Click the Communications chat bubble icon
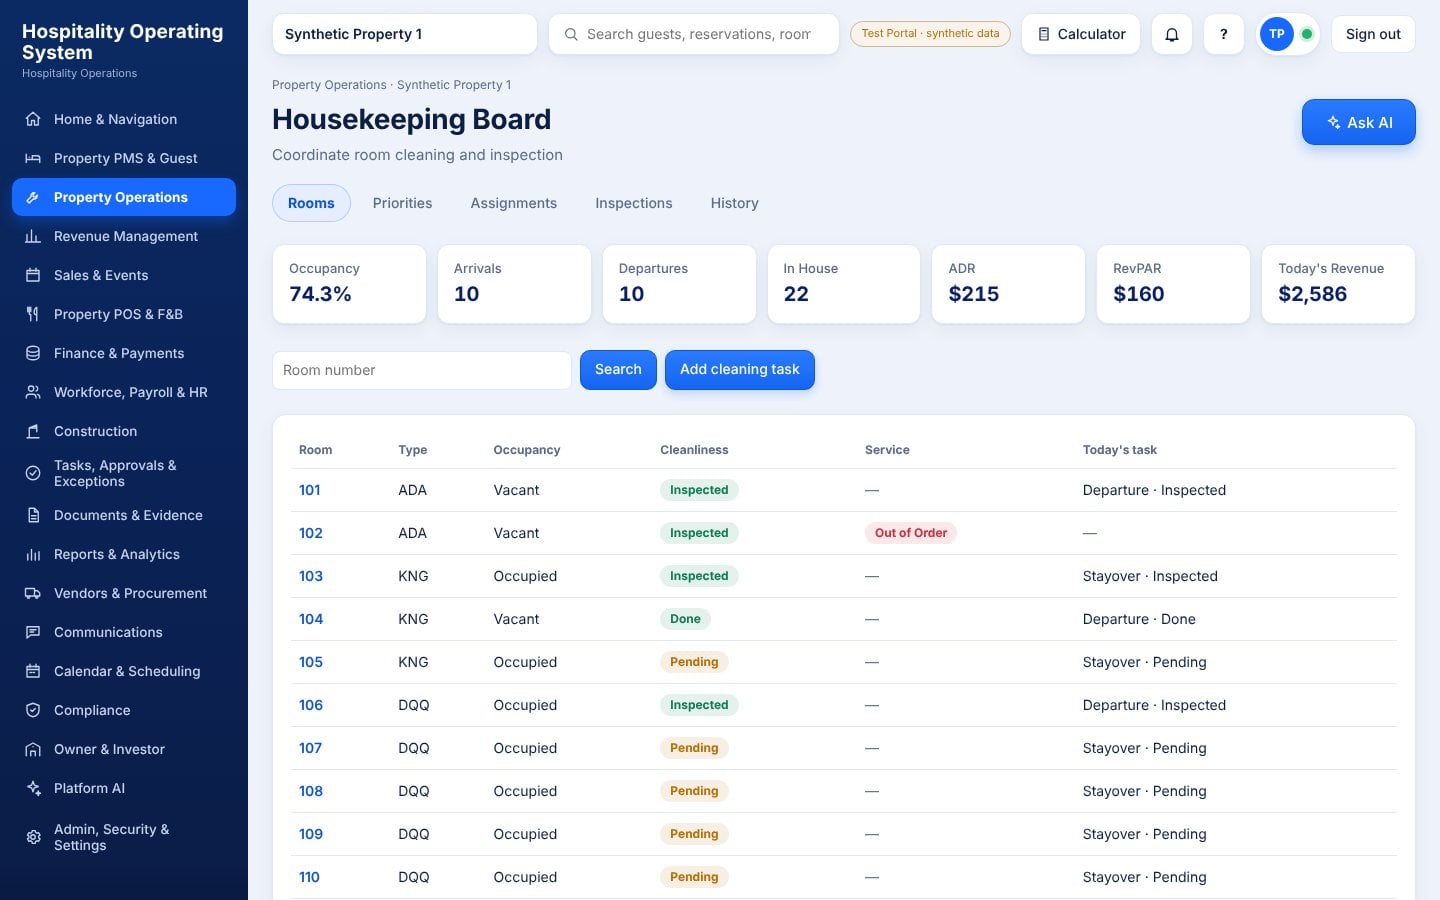 point(33,632)
